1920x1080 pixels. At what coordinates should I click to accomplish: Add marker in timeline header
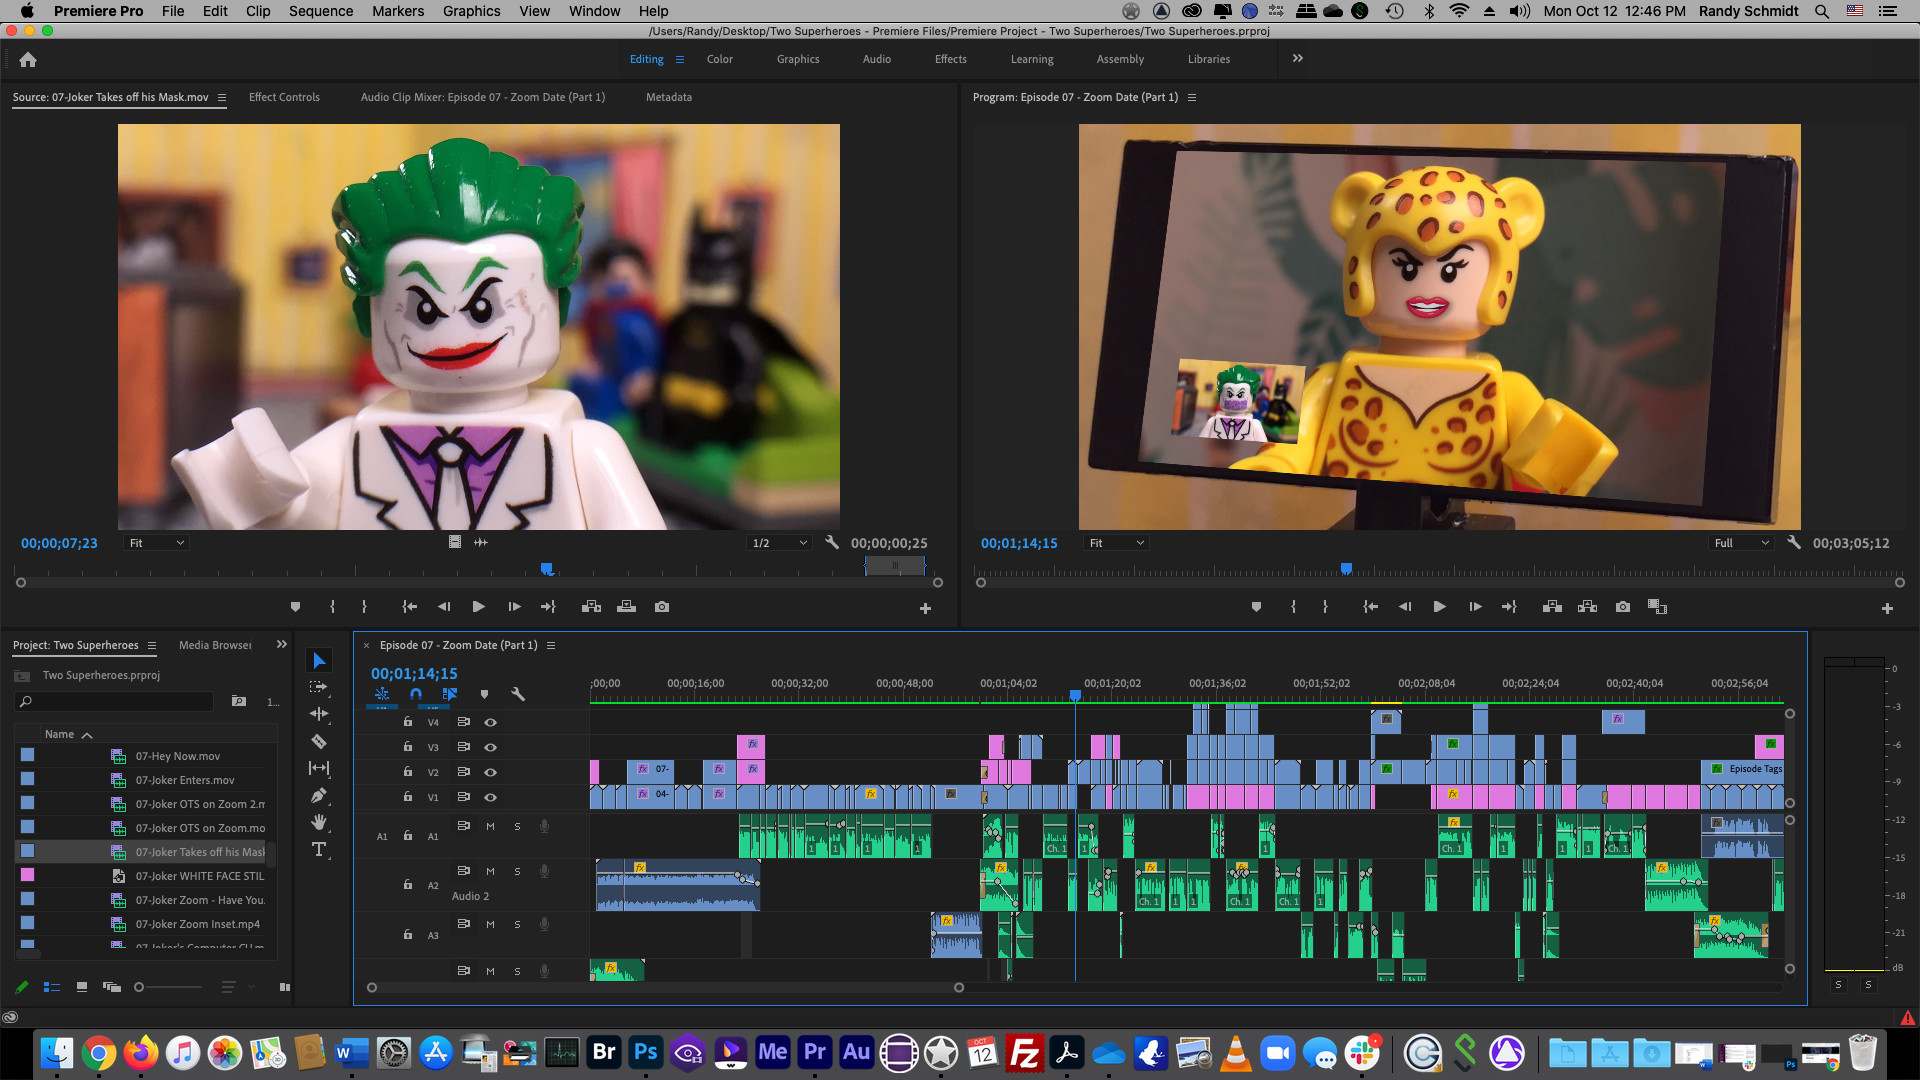(x=484, y=694)
